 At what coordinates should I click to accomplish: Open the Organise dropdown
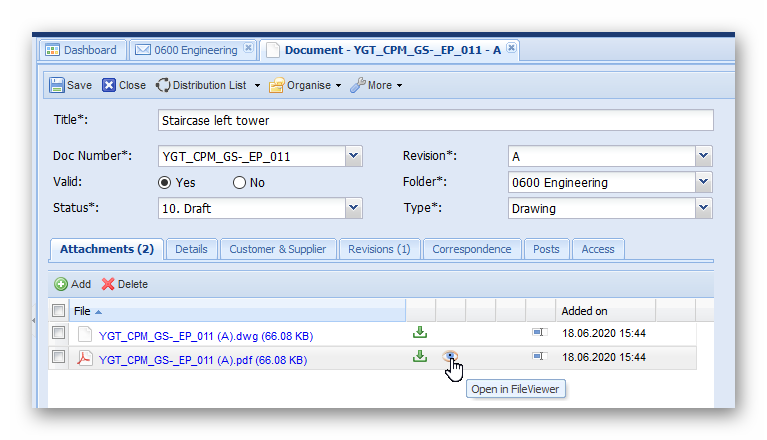click(305, 85)
